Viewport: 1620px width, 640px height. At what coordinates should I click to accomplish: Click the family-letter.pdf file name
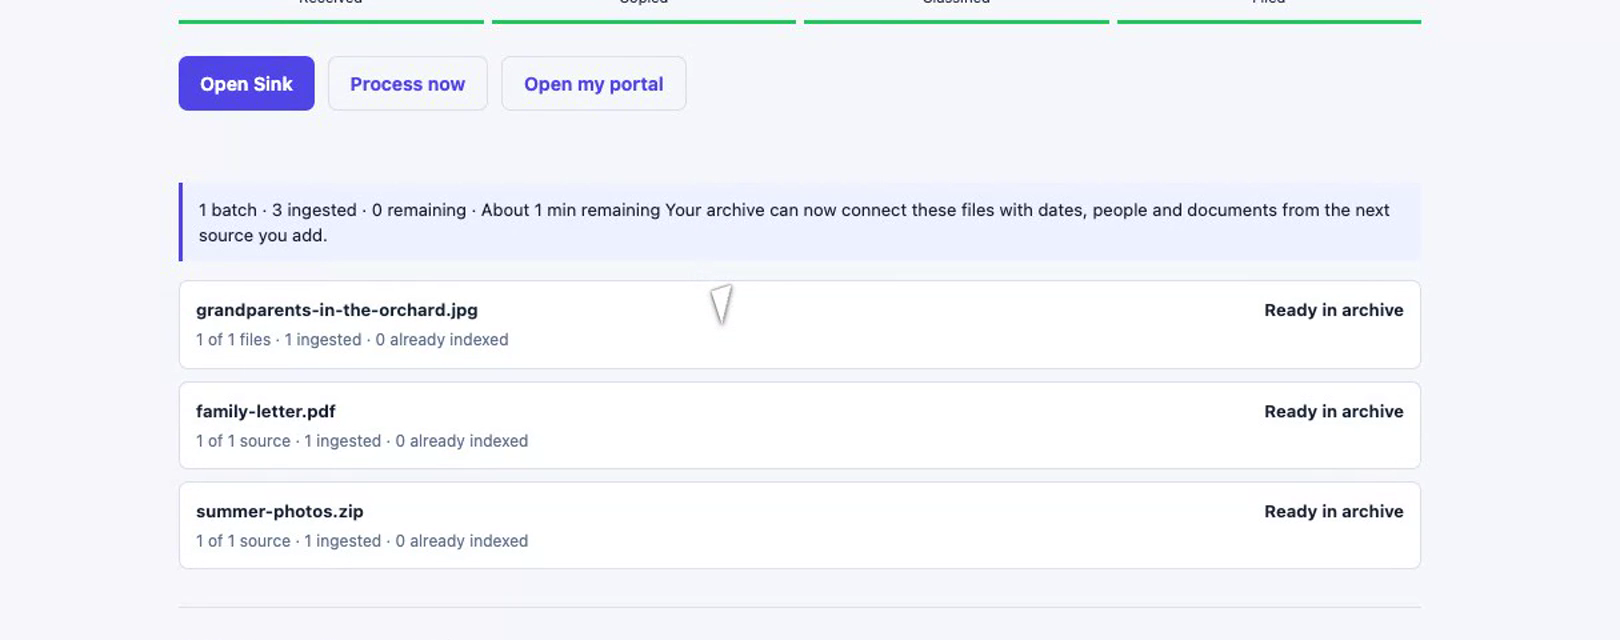pyautogui.click(x=266, y=411)
